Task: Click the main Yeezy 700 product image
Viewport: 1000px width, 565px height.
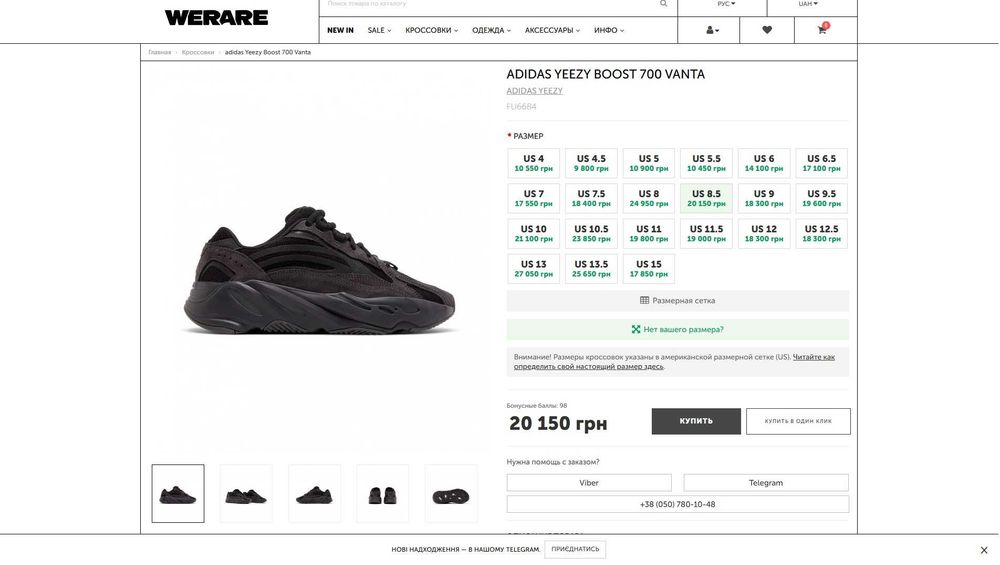Action: (319, 268)
